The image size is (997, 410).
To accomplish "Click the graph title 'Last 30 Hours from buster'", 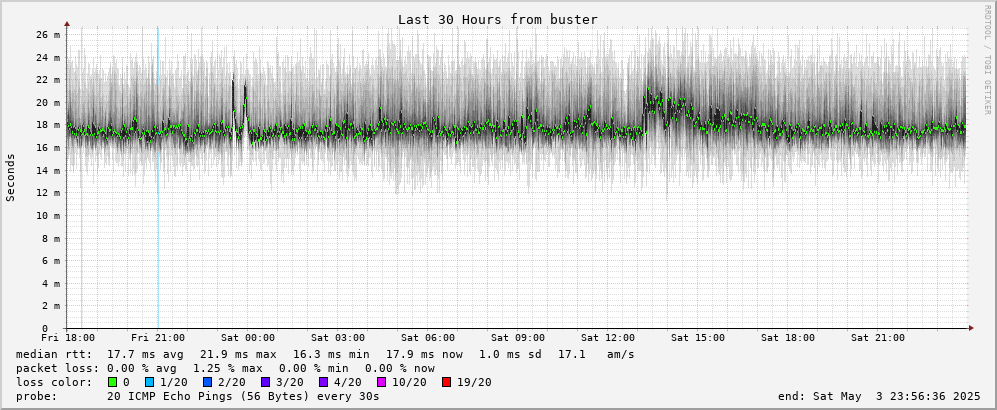I will click(498, 20).
